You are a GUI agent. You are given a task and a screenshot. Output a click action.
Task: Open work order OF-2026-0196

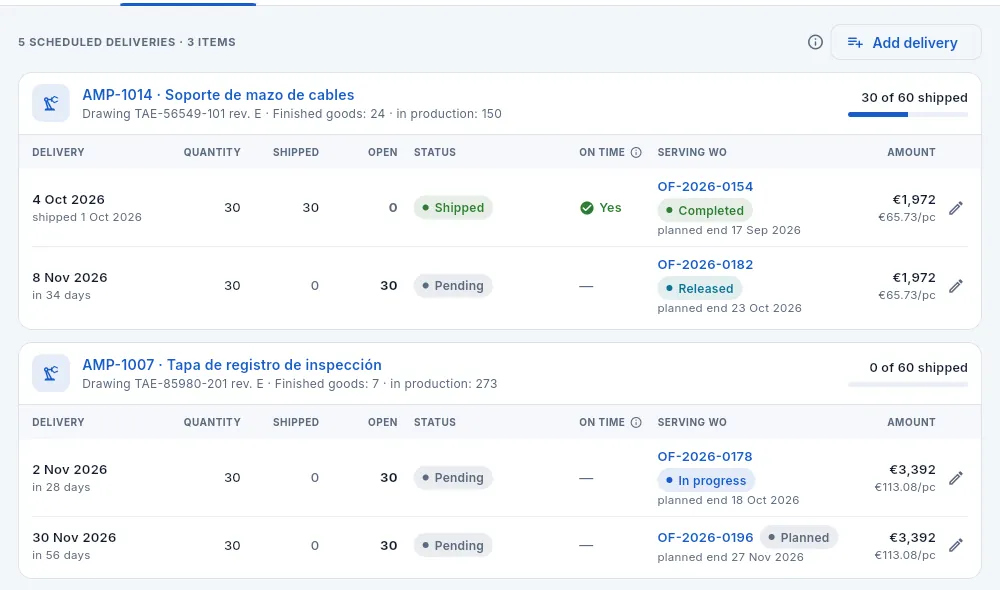point(705,538)
